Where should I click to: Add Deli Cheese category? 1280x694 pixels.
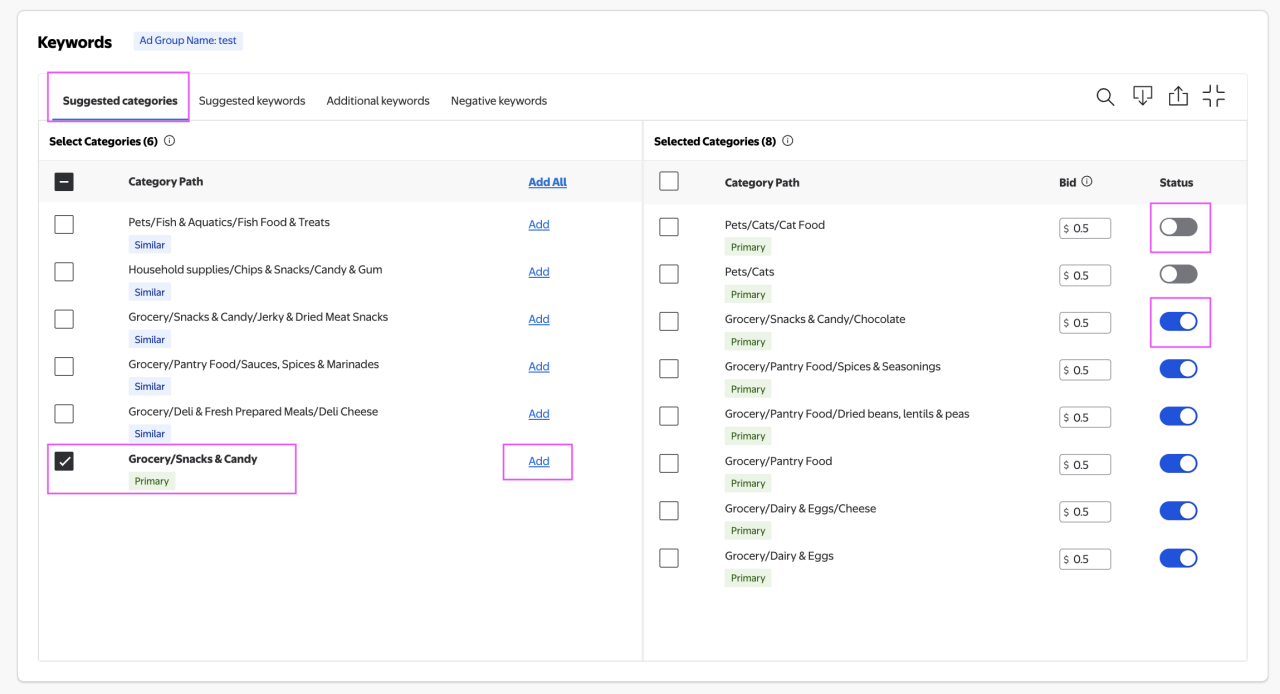click(539, 413)
